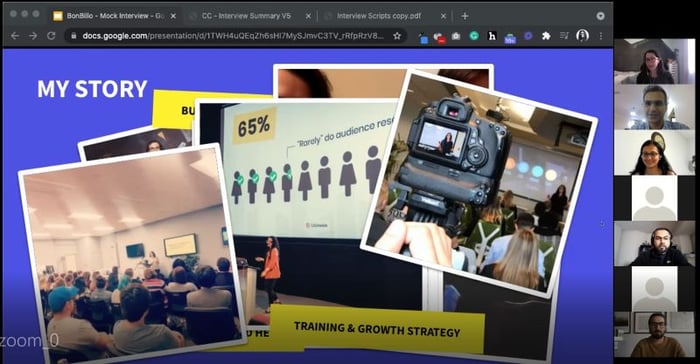The image size is (700, 364).
Task: Expand the tab search dropdown arrow
Action: (x=600, y=16)
